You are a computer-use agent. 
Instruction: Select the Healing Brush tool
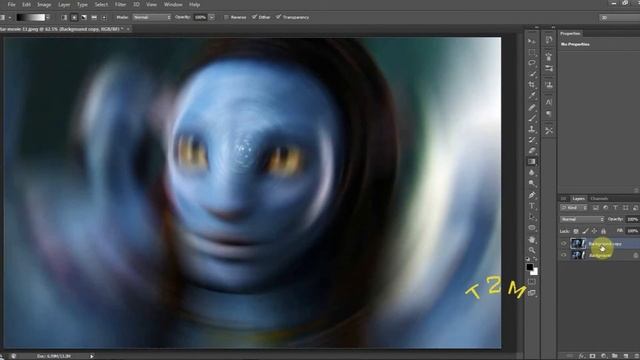pyautogui.click(x=531, y=107)
